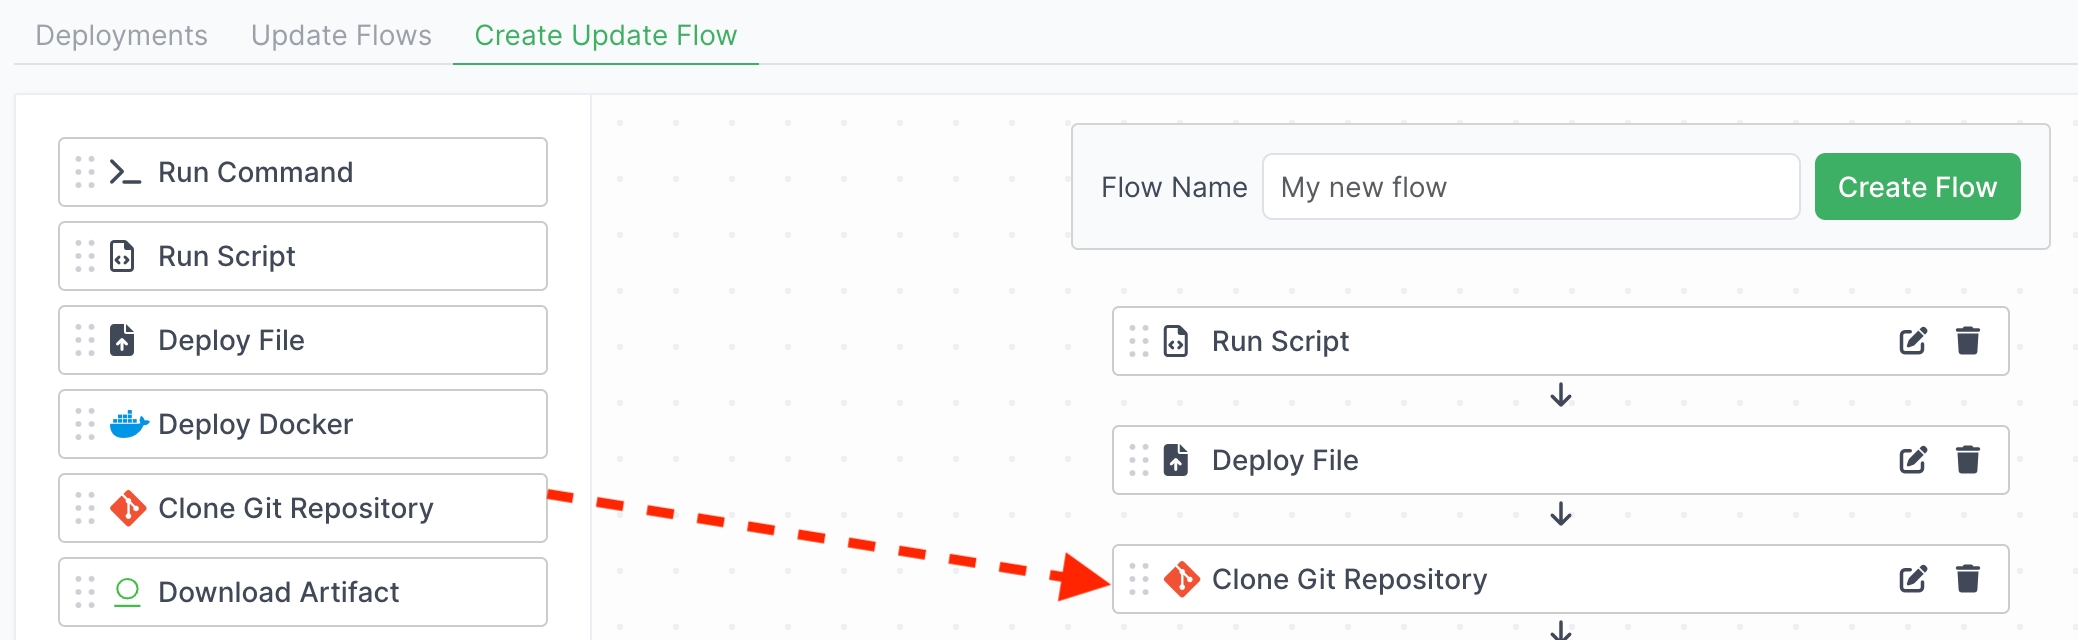Viewport: 2078px width, 640px height.
Task: Remove Deploy File step with trash icon
Action: pos(1967,460)
